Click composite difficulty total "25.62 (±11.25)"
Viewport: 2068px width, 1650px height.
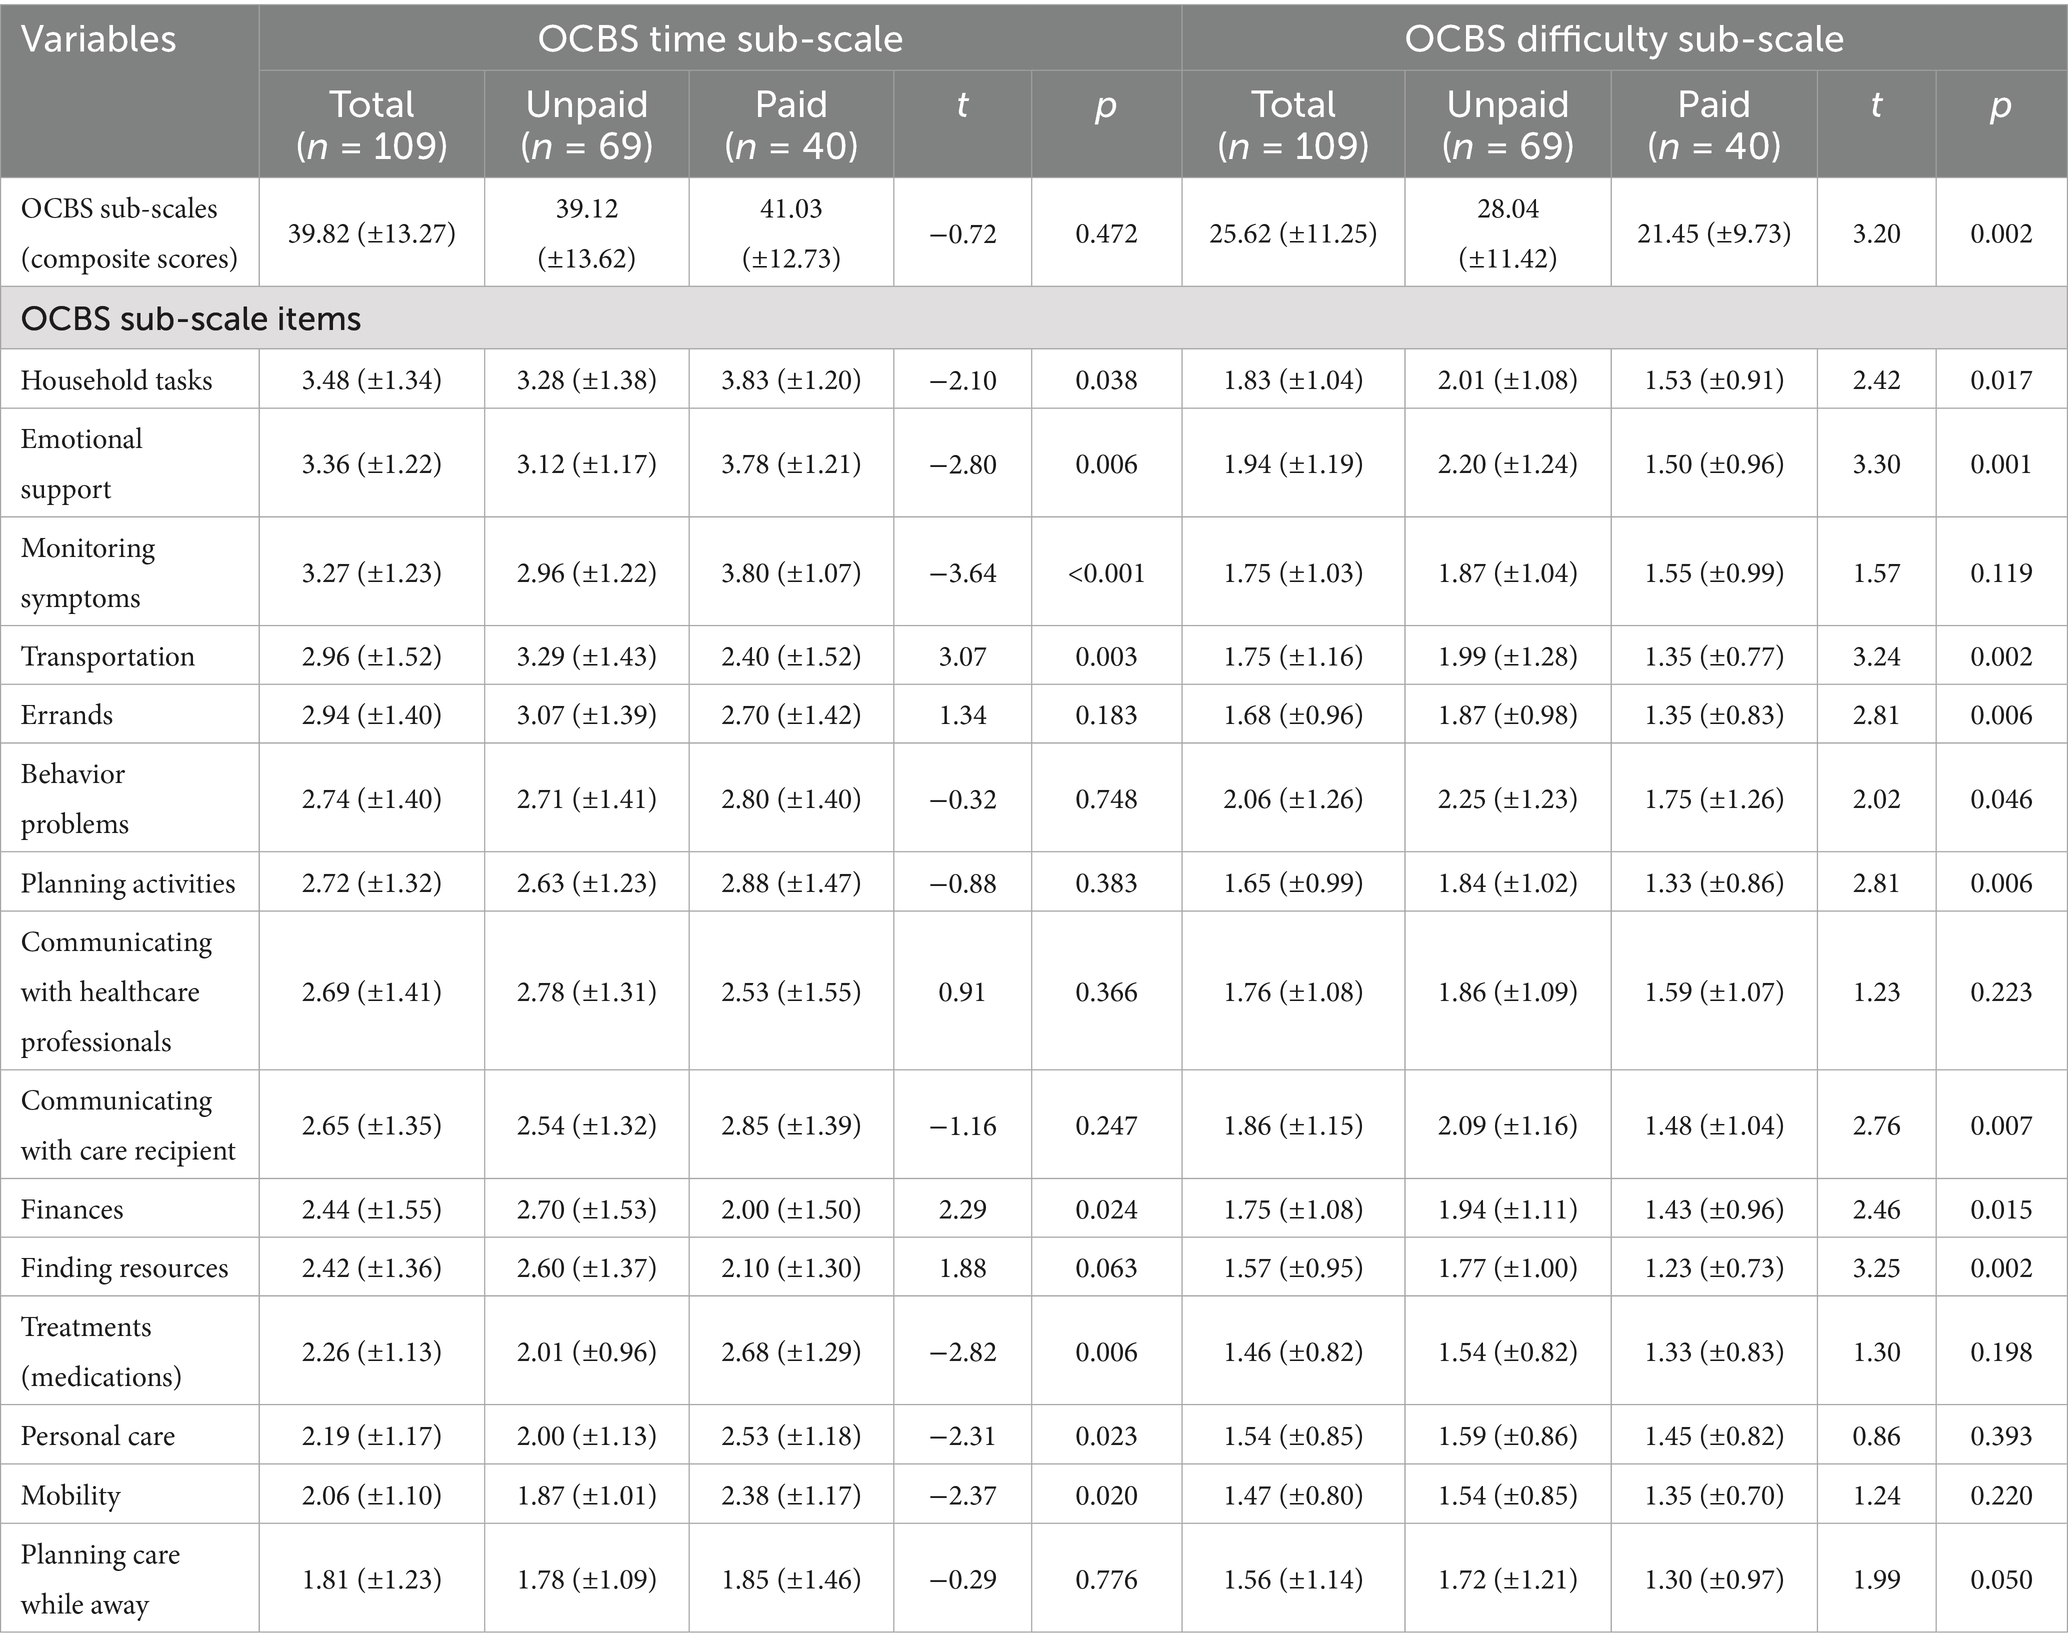[x=1293, y=233]
